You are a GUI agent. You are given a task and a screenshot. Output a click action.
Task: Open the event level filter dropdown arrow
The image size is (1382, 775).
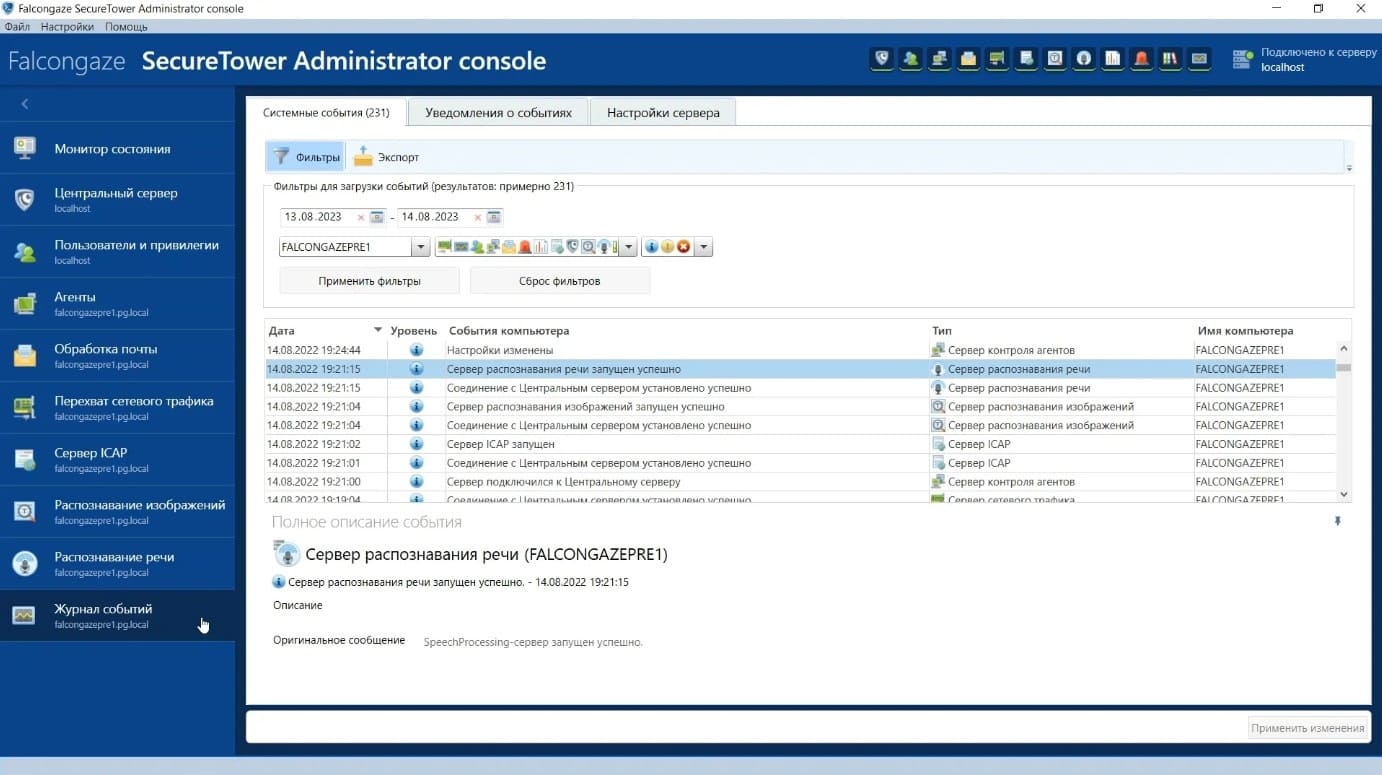pos(703,247)
